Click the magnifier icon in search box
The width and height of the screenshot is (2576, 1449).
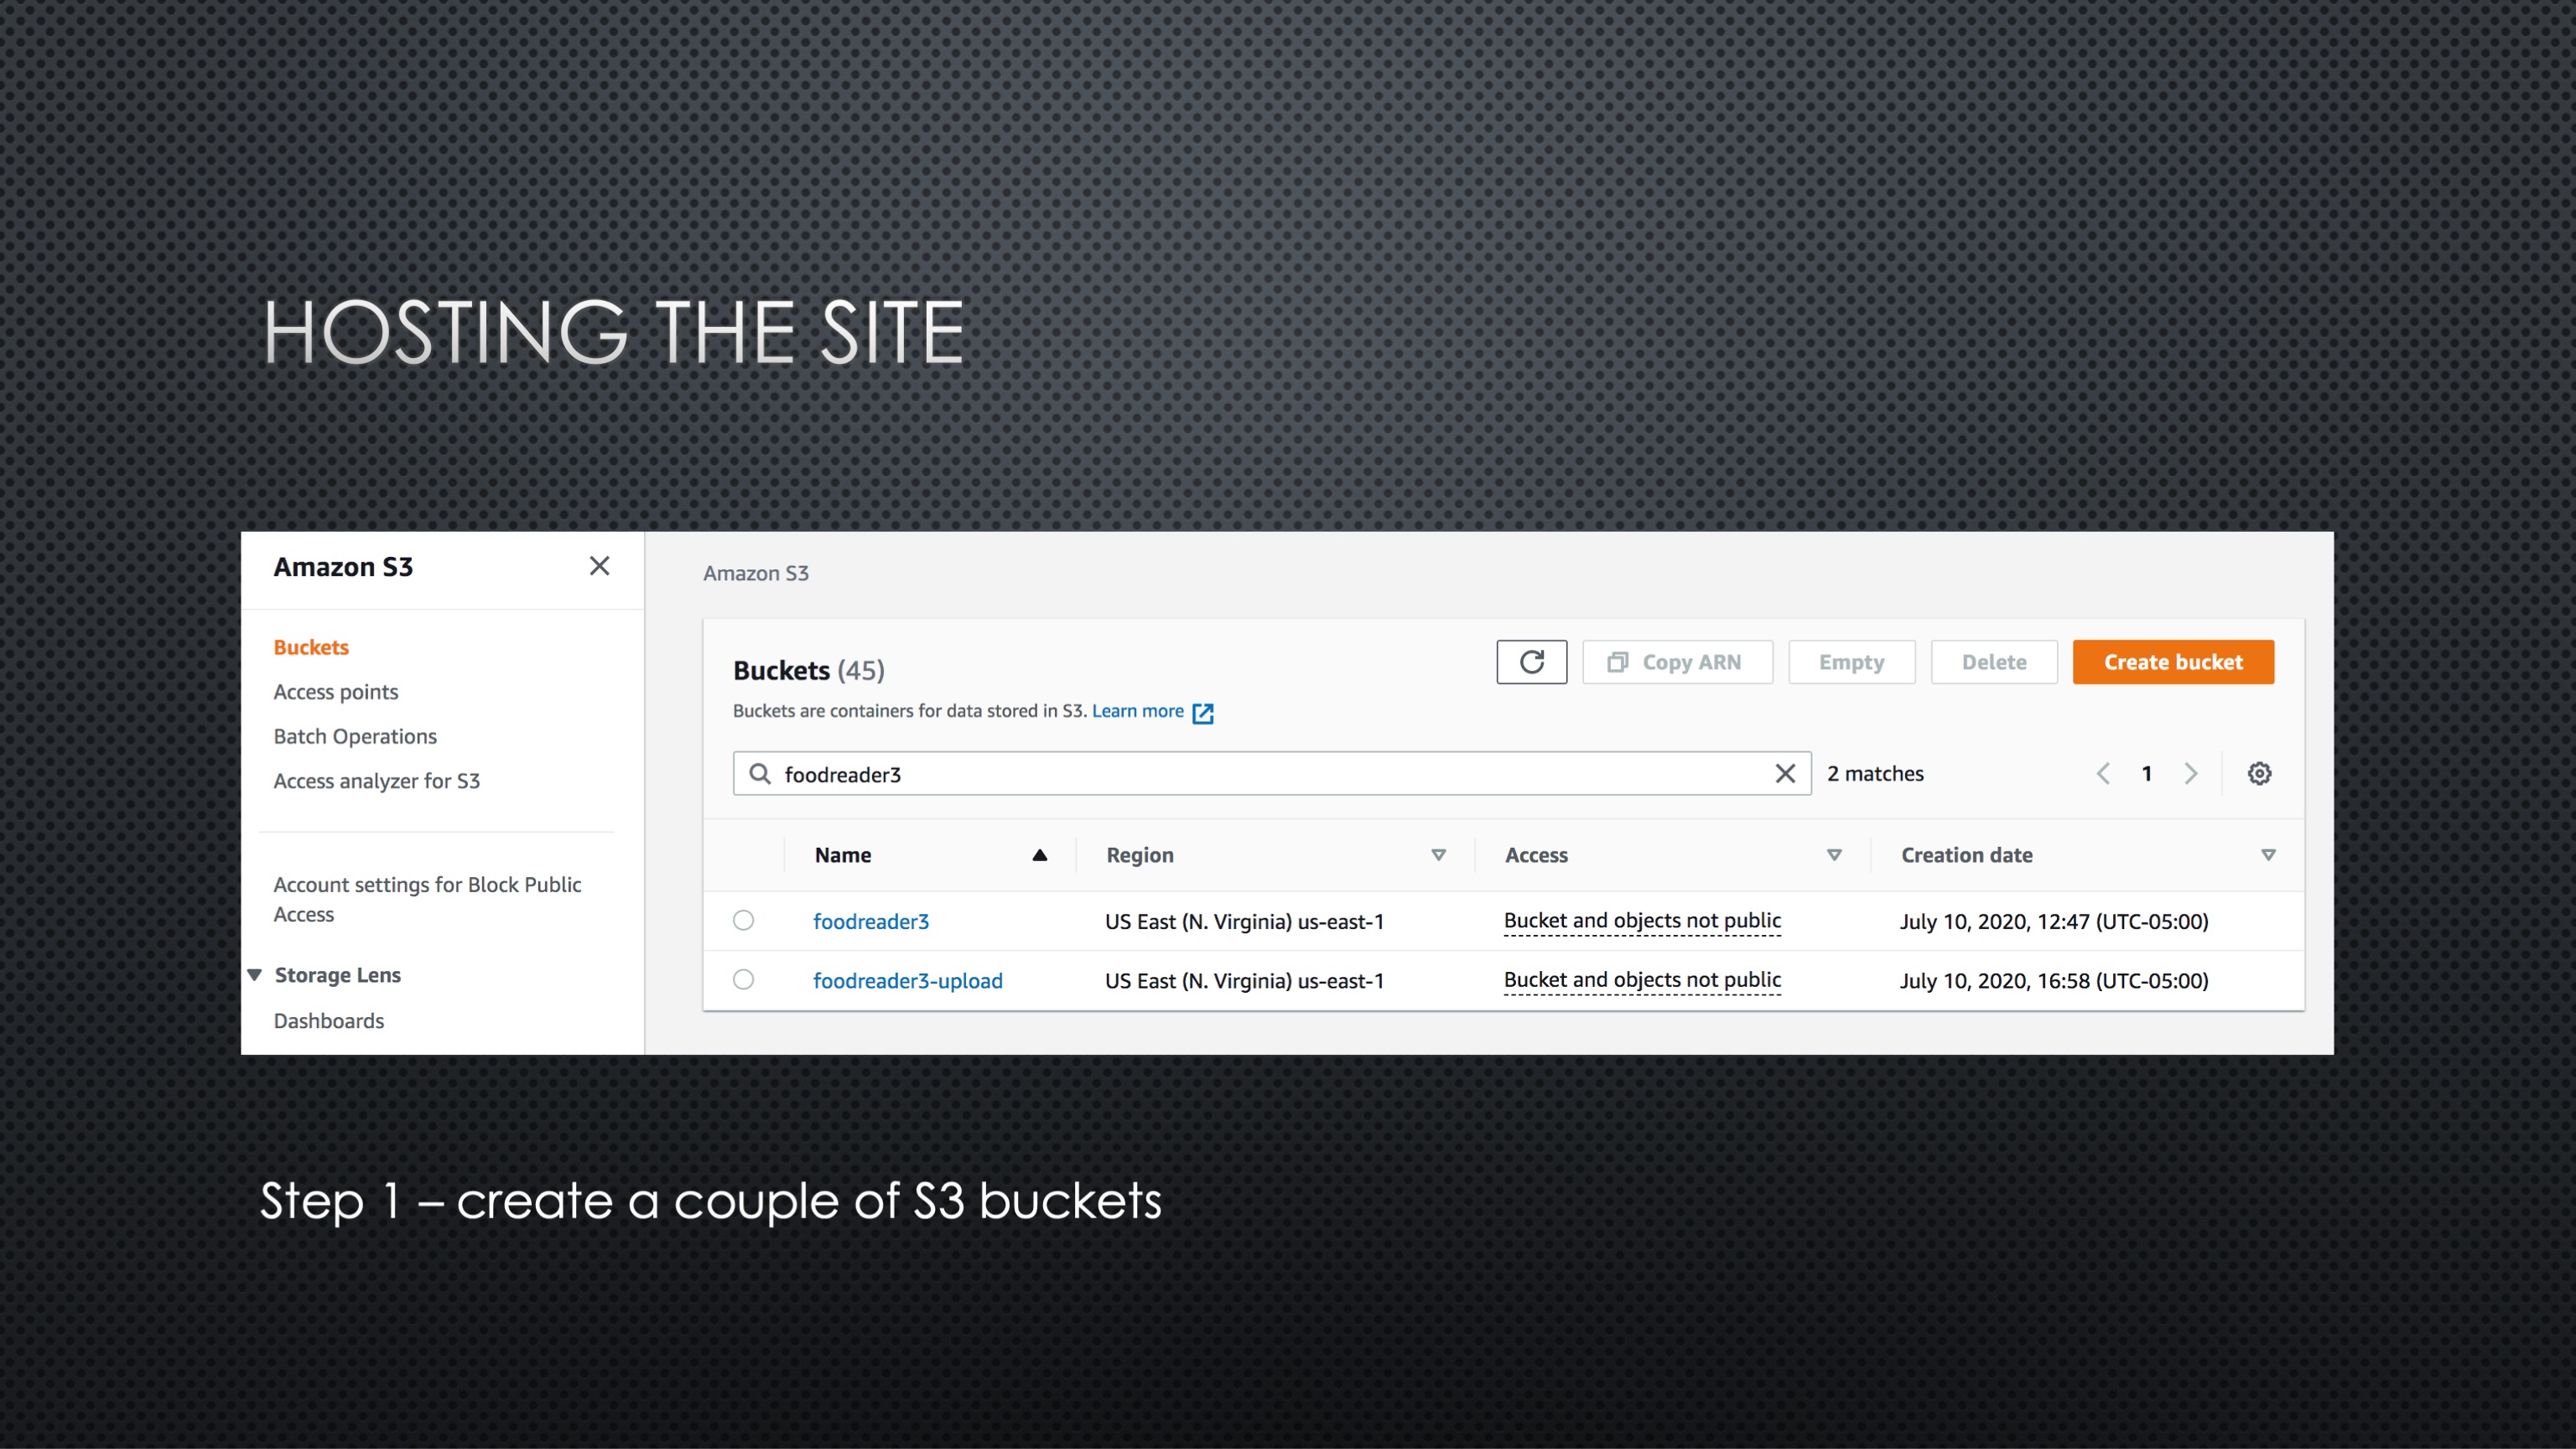[x=760, y=774]
